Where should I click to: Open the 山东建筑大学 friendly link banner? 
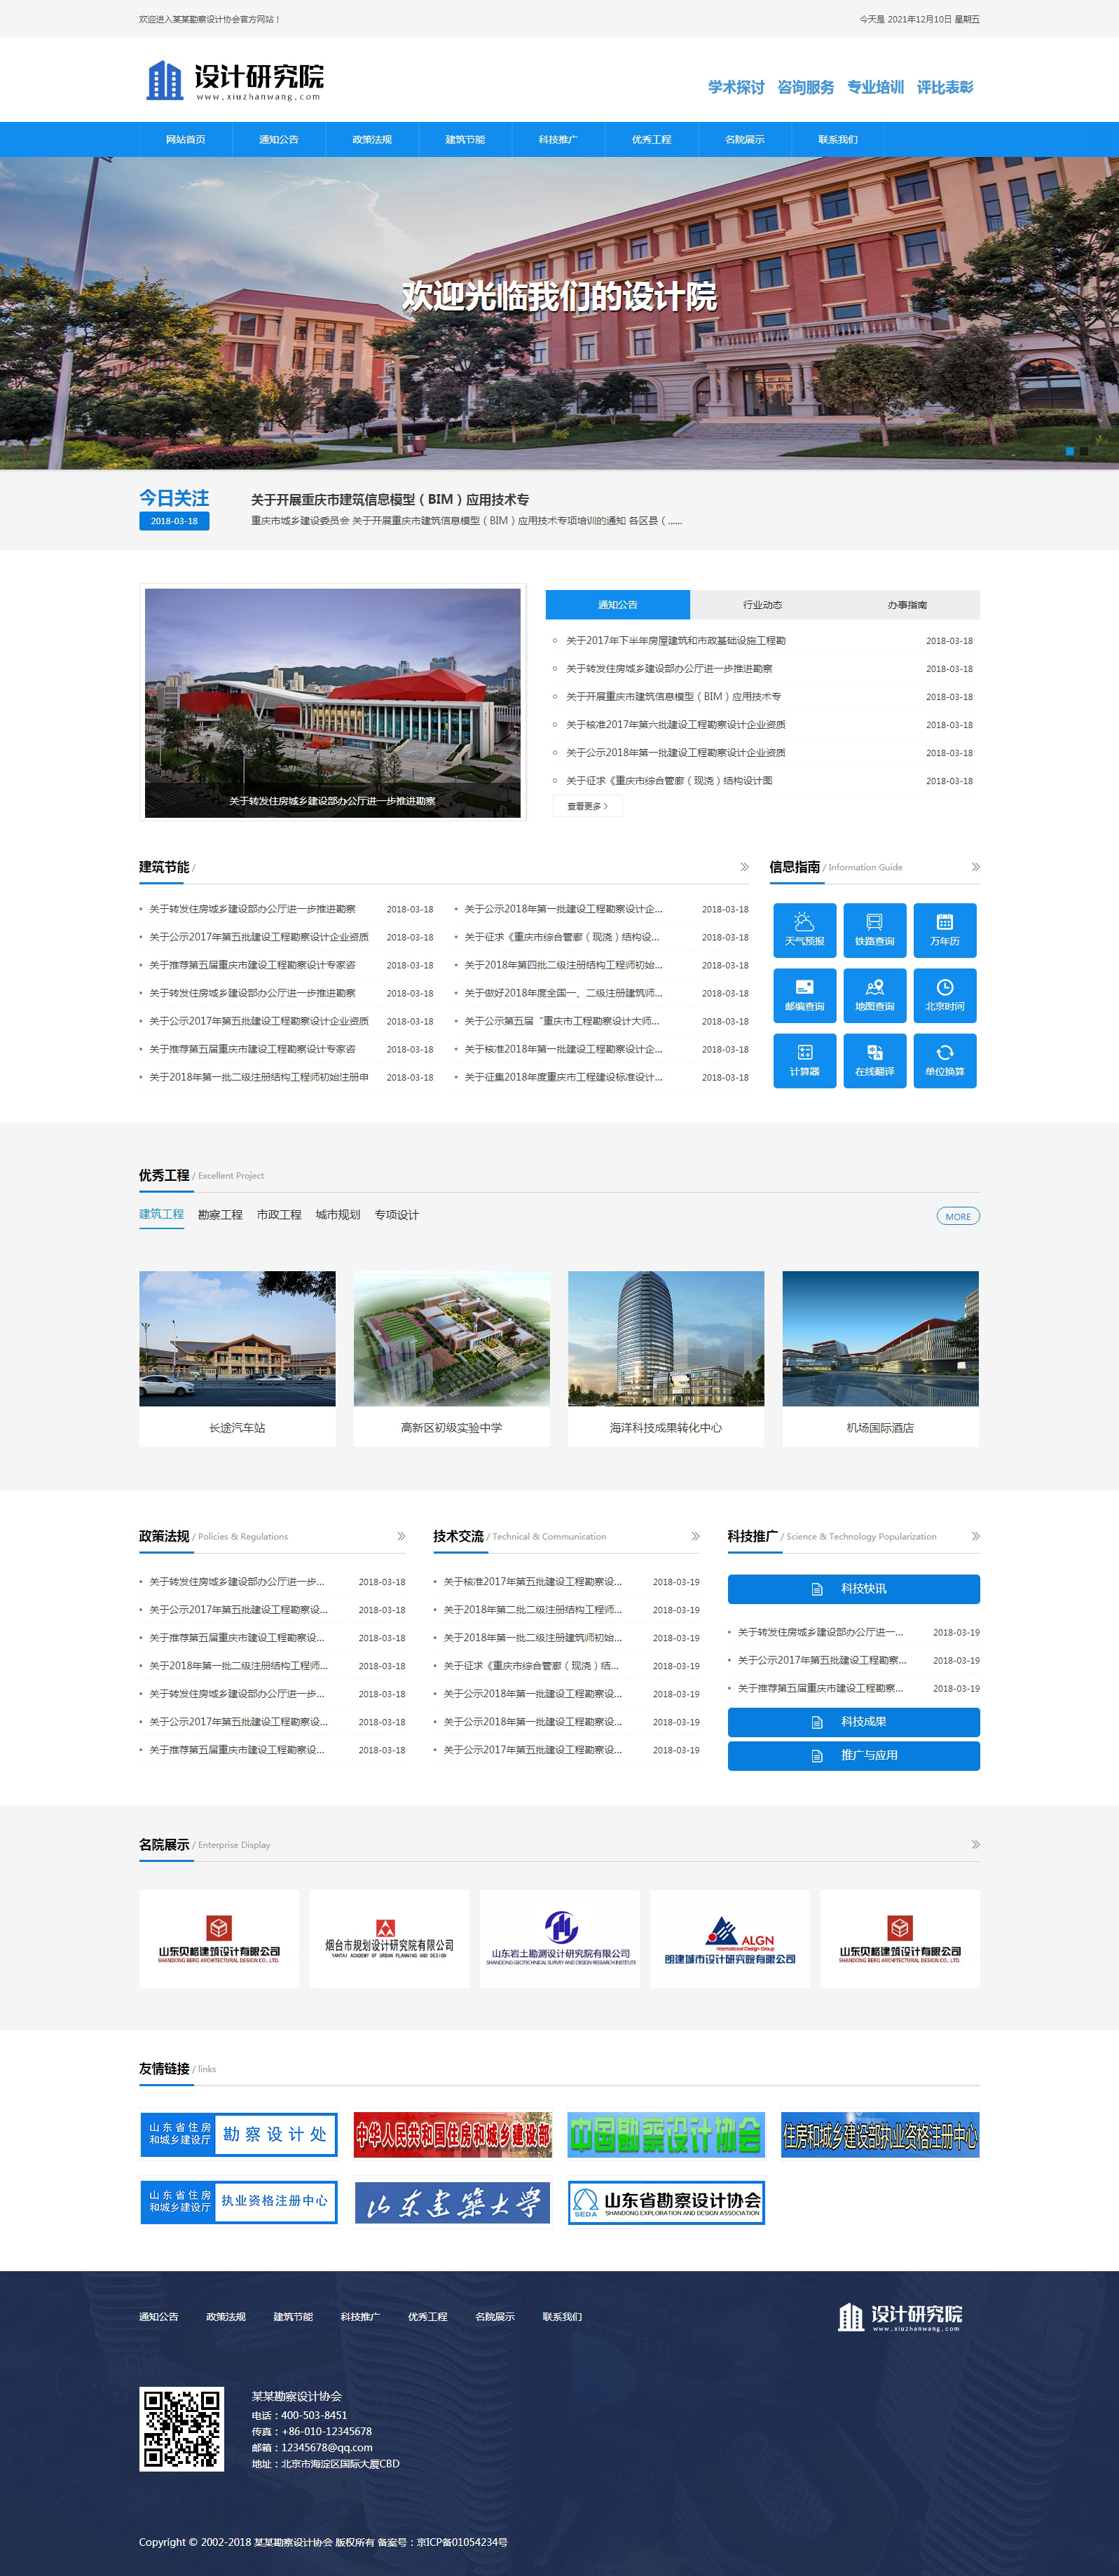click(x=452, y=2202)
